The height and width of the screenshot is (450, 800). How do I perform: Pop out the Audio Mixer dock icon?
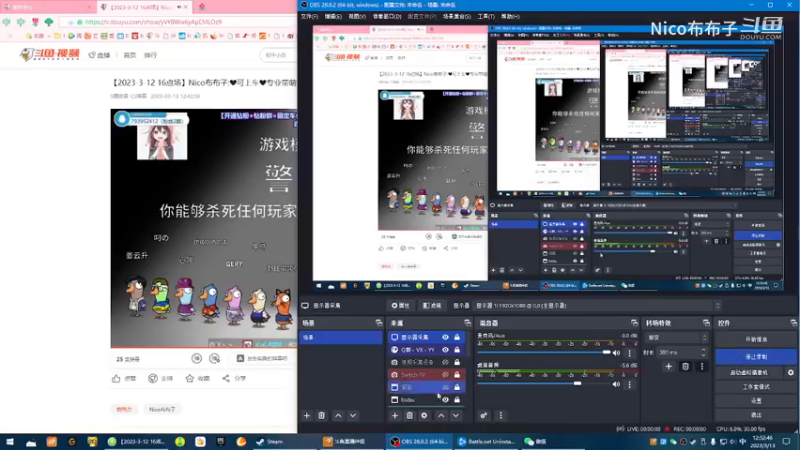tap(634, 323)
